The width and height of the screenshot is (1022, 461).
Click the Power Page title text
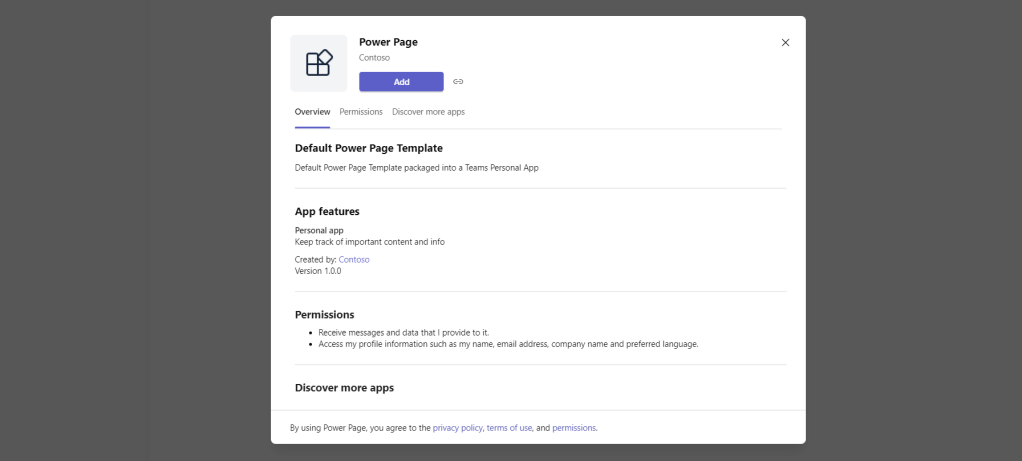coord(388,42)
